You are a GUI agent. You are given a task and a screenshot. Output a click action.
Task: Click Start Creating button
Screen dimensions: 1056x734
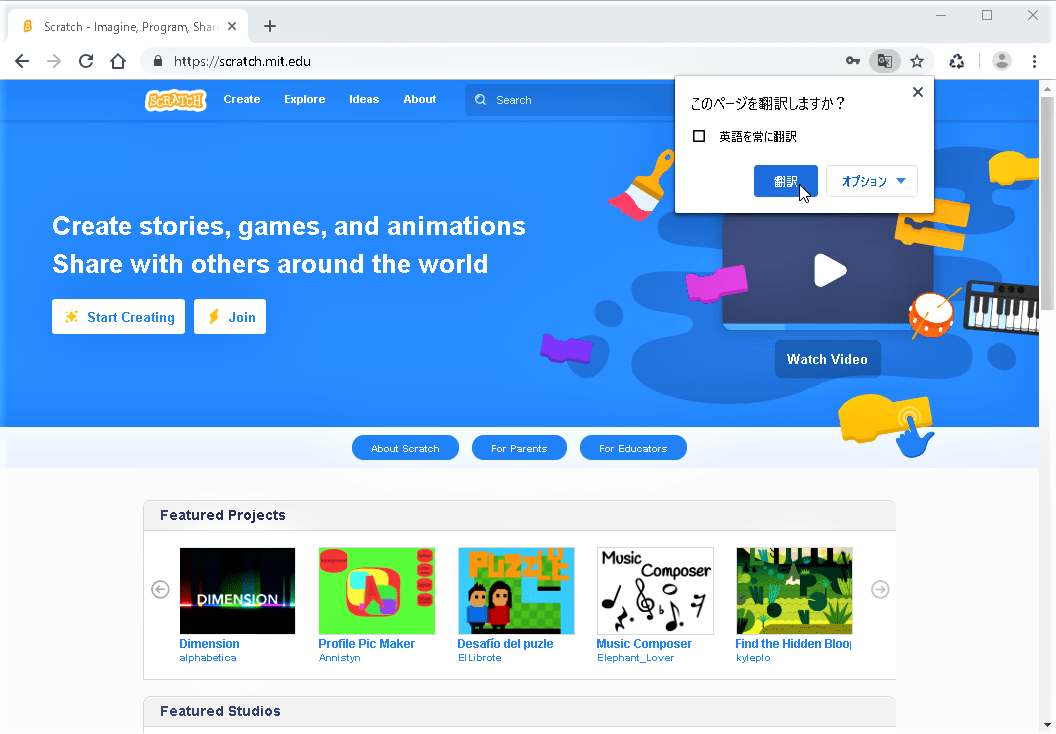119,316
